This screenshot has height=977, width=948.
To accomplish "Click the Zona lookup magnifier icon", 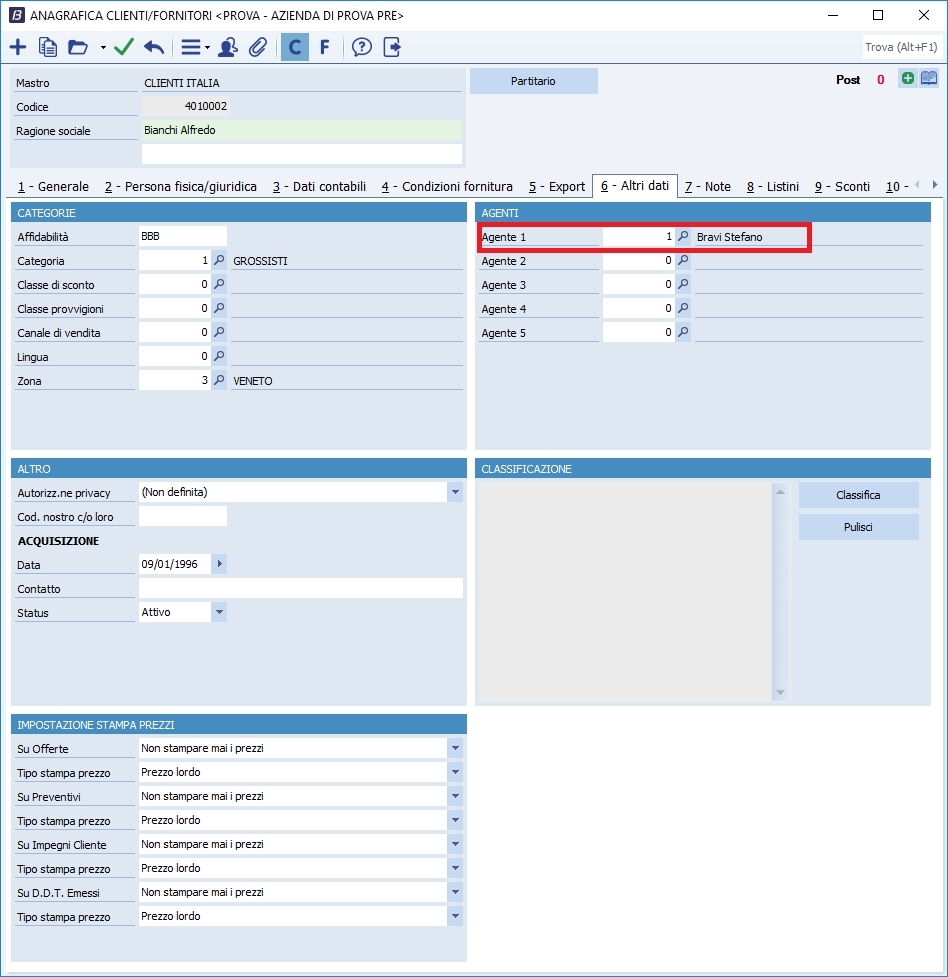I will (219, 380).
